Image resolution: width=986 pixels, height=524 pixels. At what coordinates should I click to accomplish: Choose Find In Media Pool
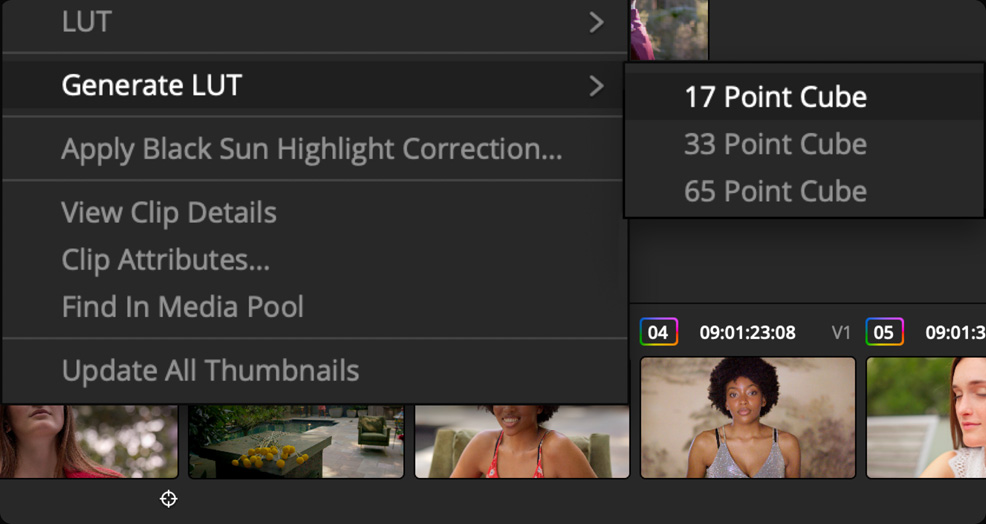coord(182,306)
